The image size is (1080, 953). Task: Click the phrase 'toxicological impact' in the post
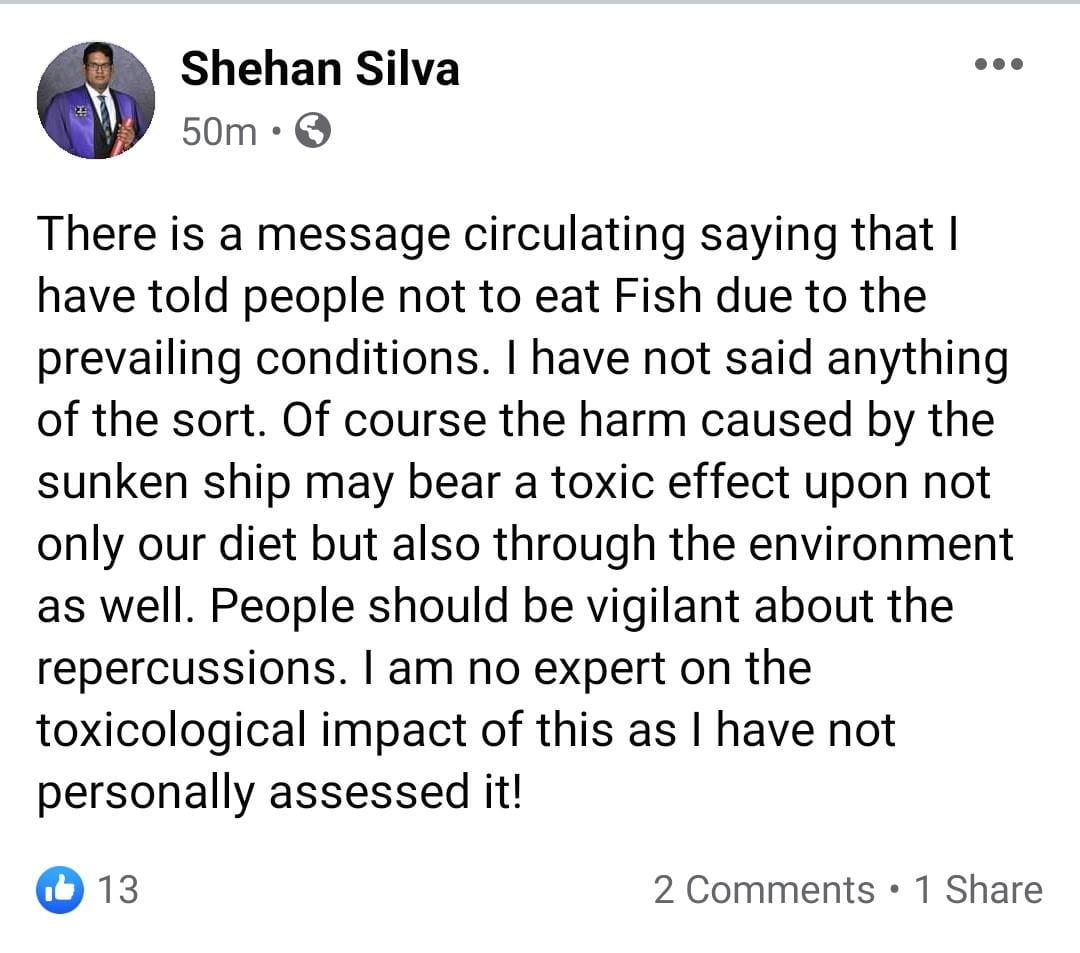[251, 731]
